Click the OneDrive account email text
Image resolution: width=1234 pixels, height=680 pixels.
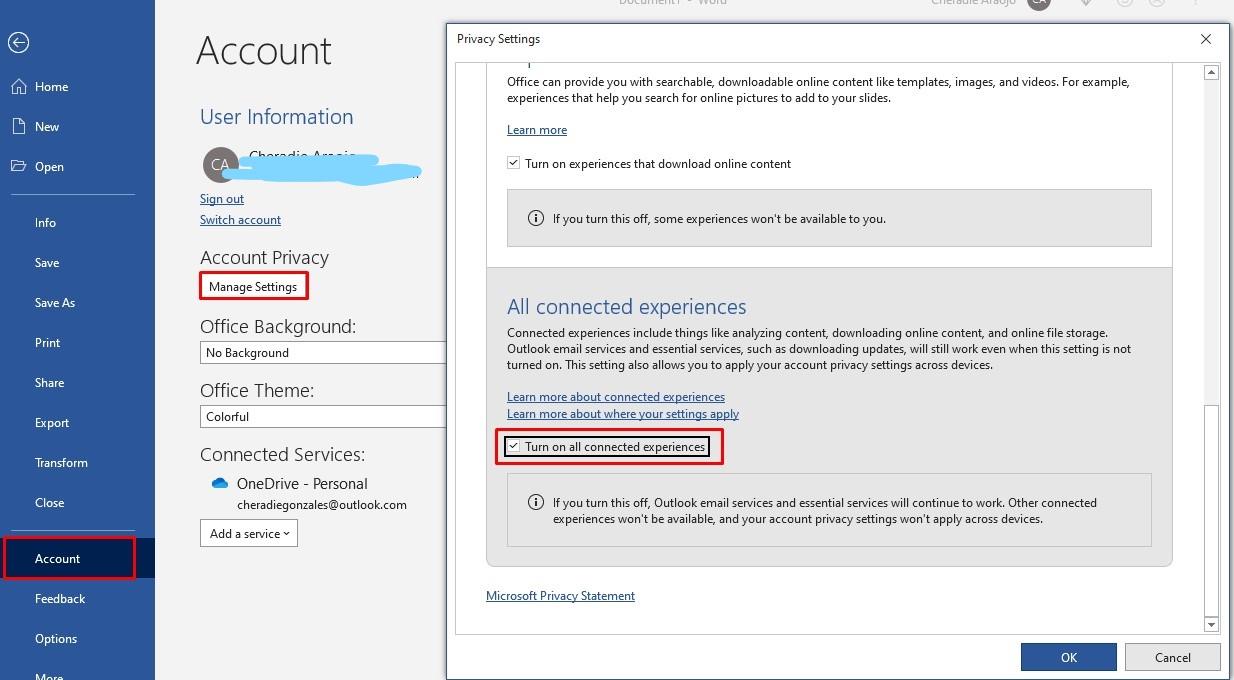point(322,505)
